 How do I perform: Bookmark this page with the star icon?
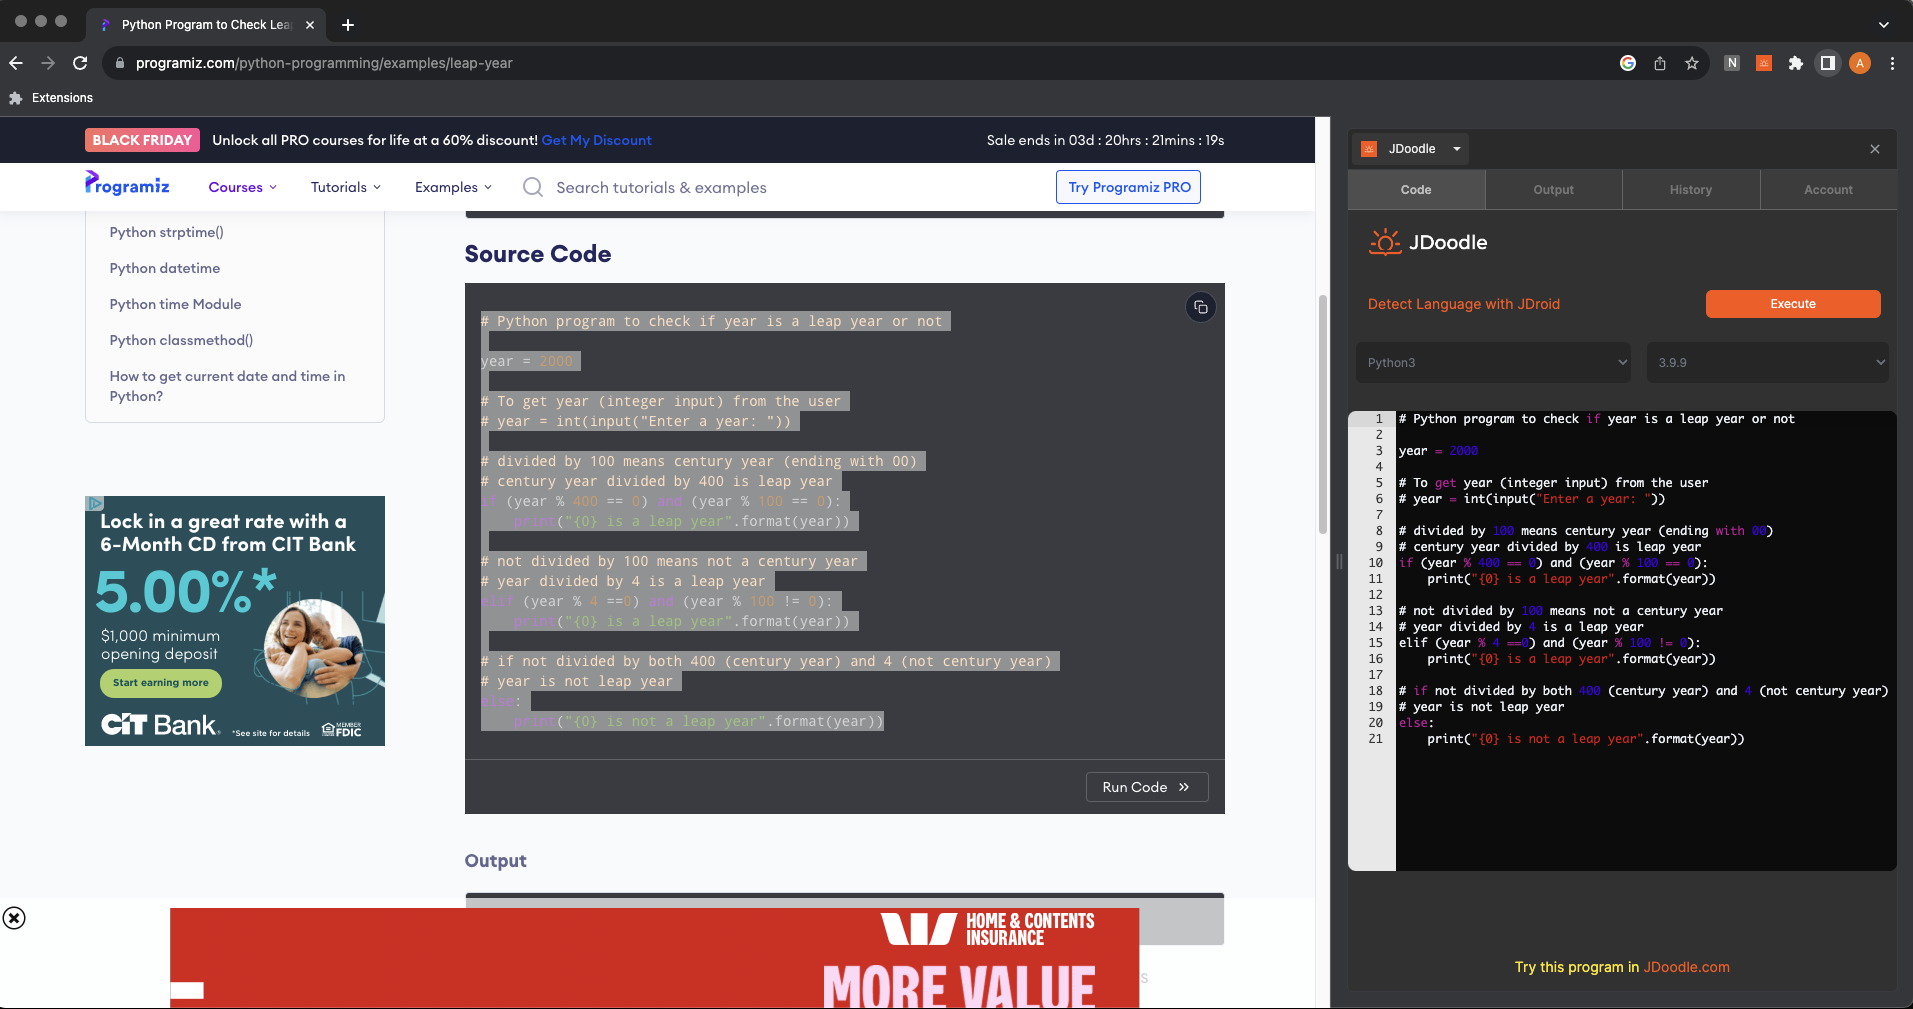click(x=1692, y=63)
